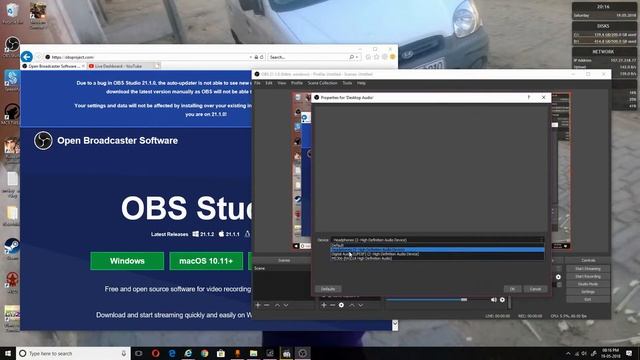This screenshot has height=360, width=640.
Task: Move scene down with the down arrow
Action: 286,305
